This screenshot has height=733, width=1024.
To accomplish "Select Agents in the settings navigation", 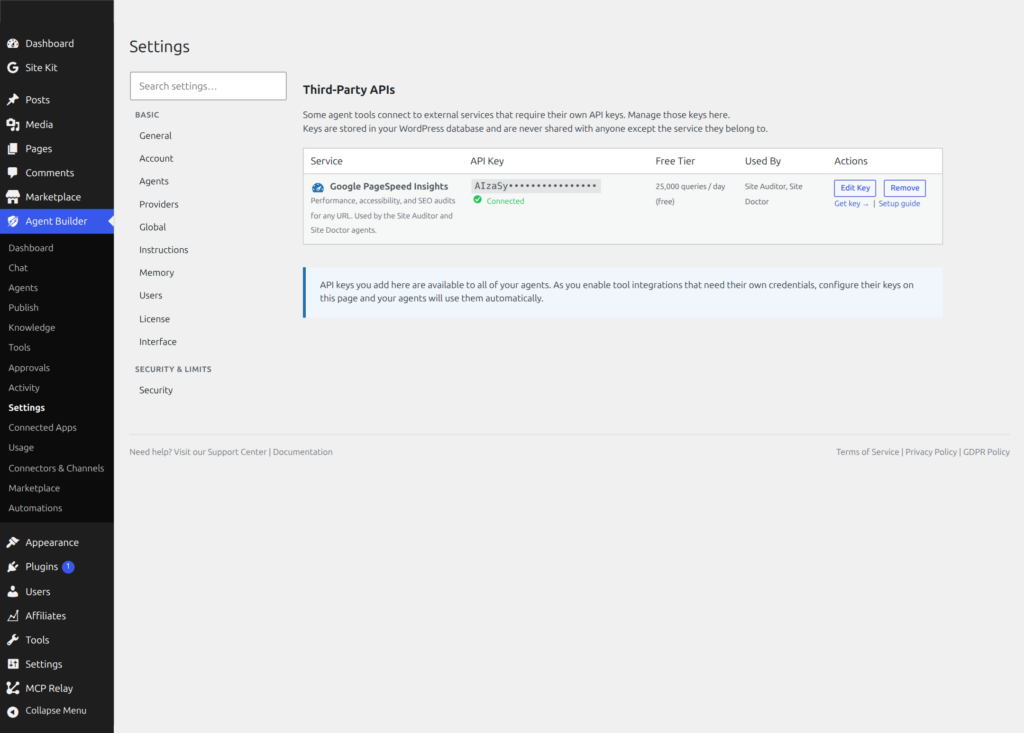I will tap(153, 182).
